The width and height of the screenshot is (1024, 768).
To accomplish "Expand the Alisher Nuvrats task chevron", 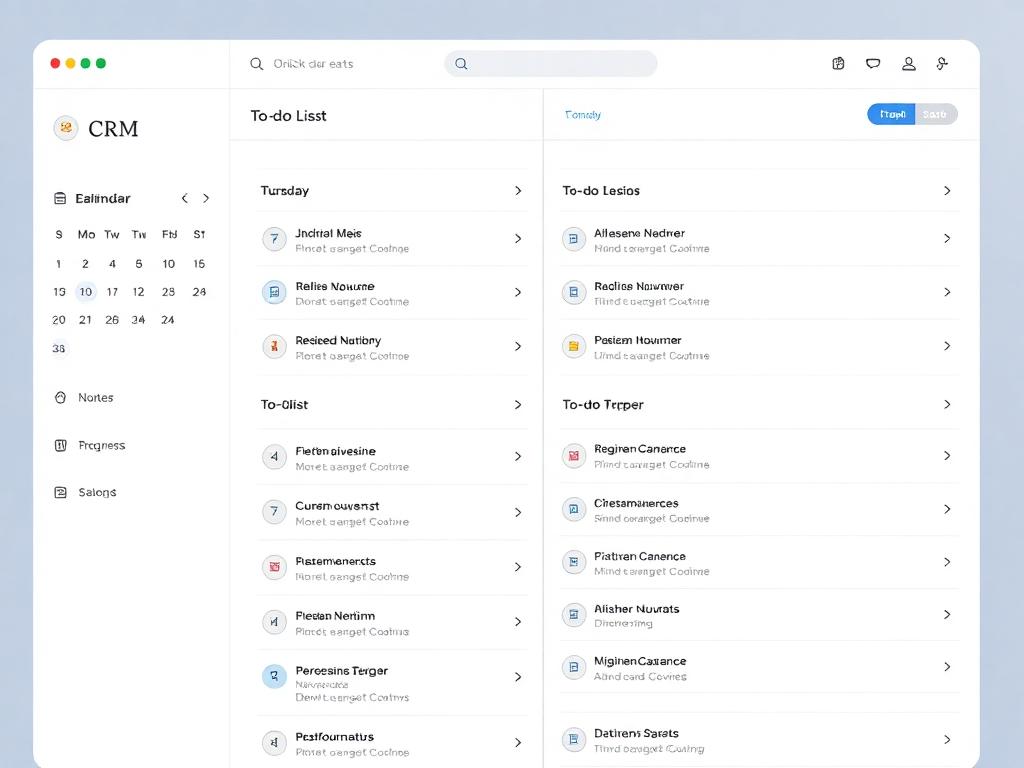I will click(x=946, y=615).
